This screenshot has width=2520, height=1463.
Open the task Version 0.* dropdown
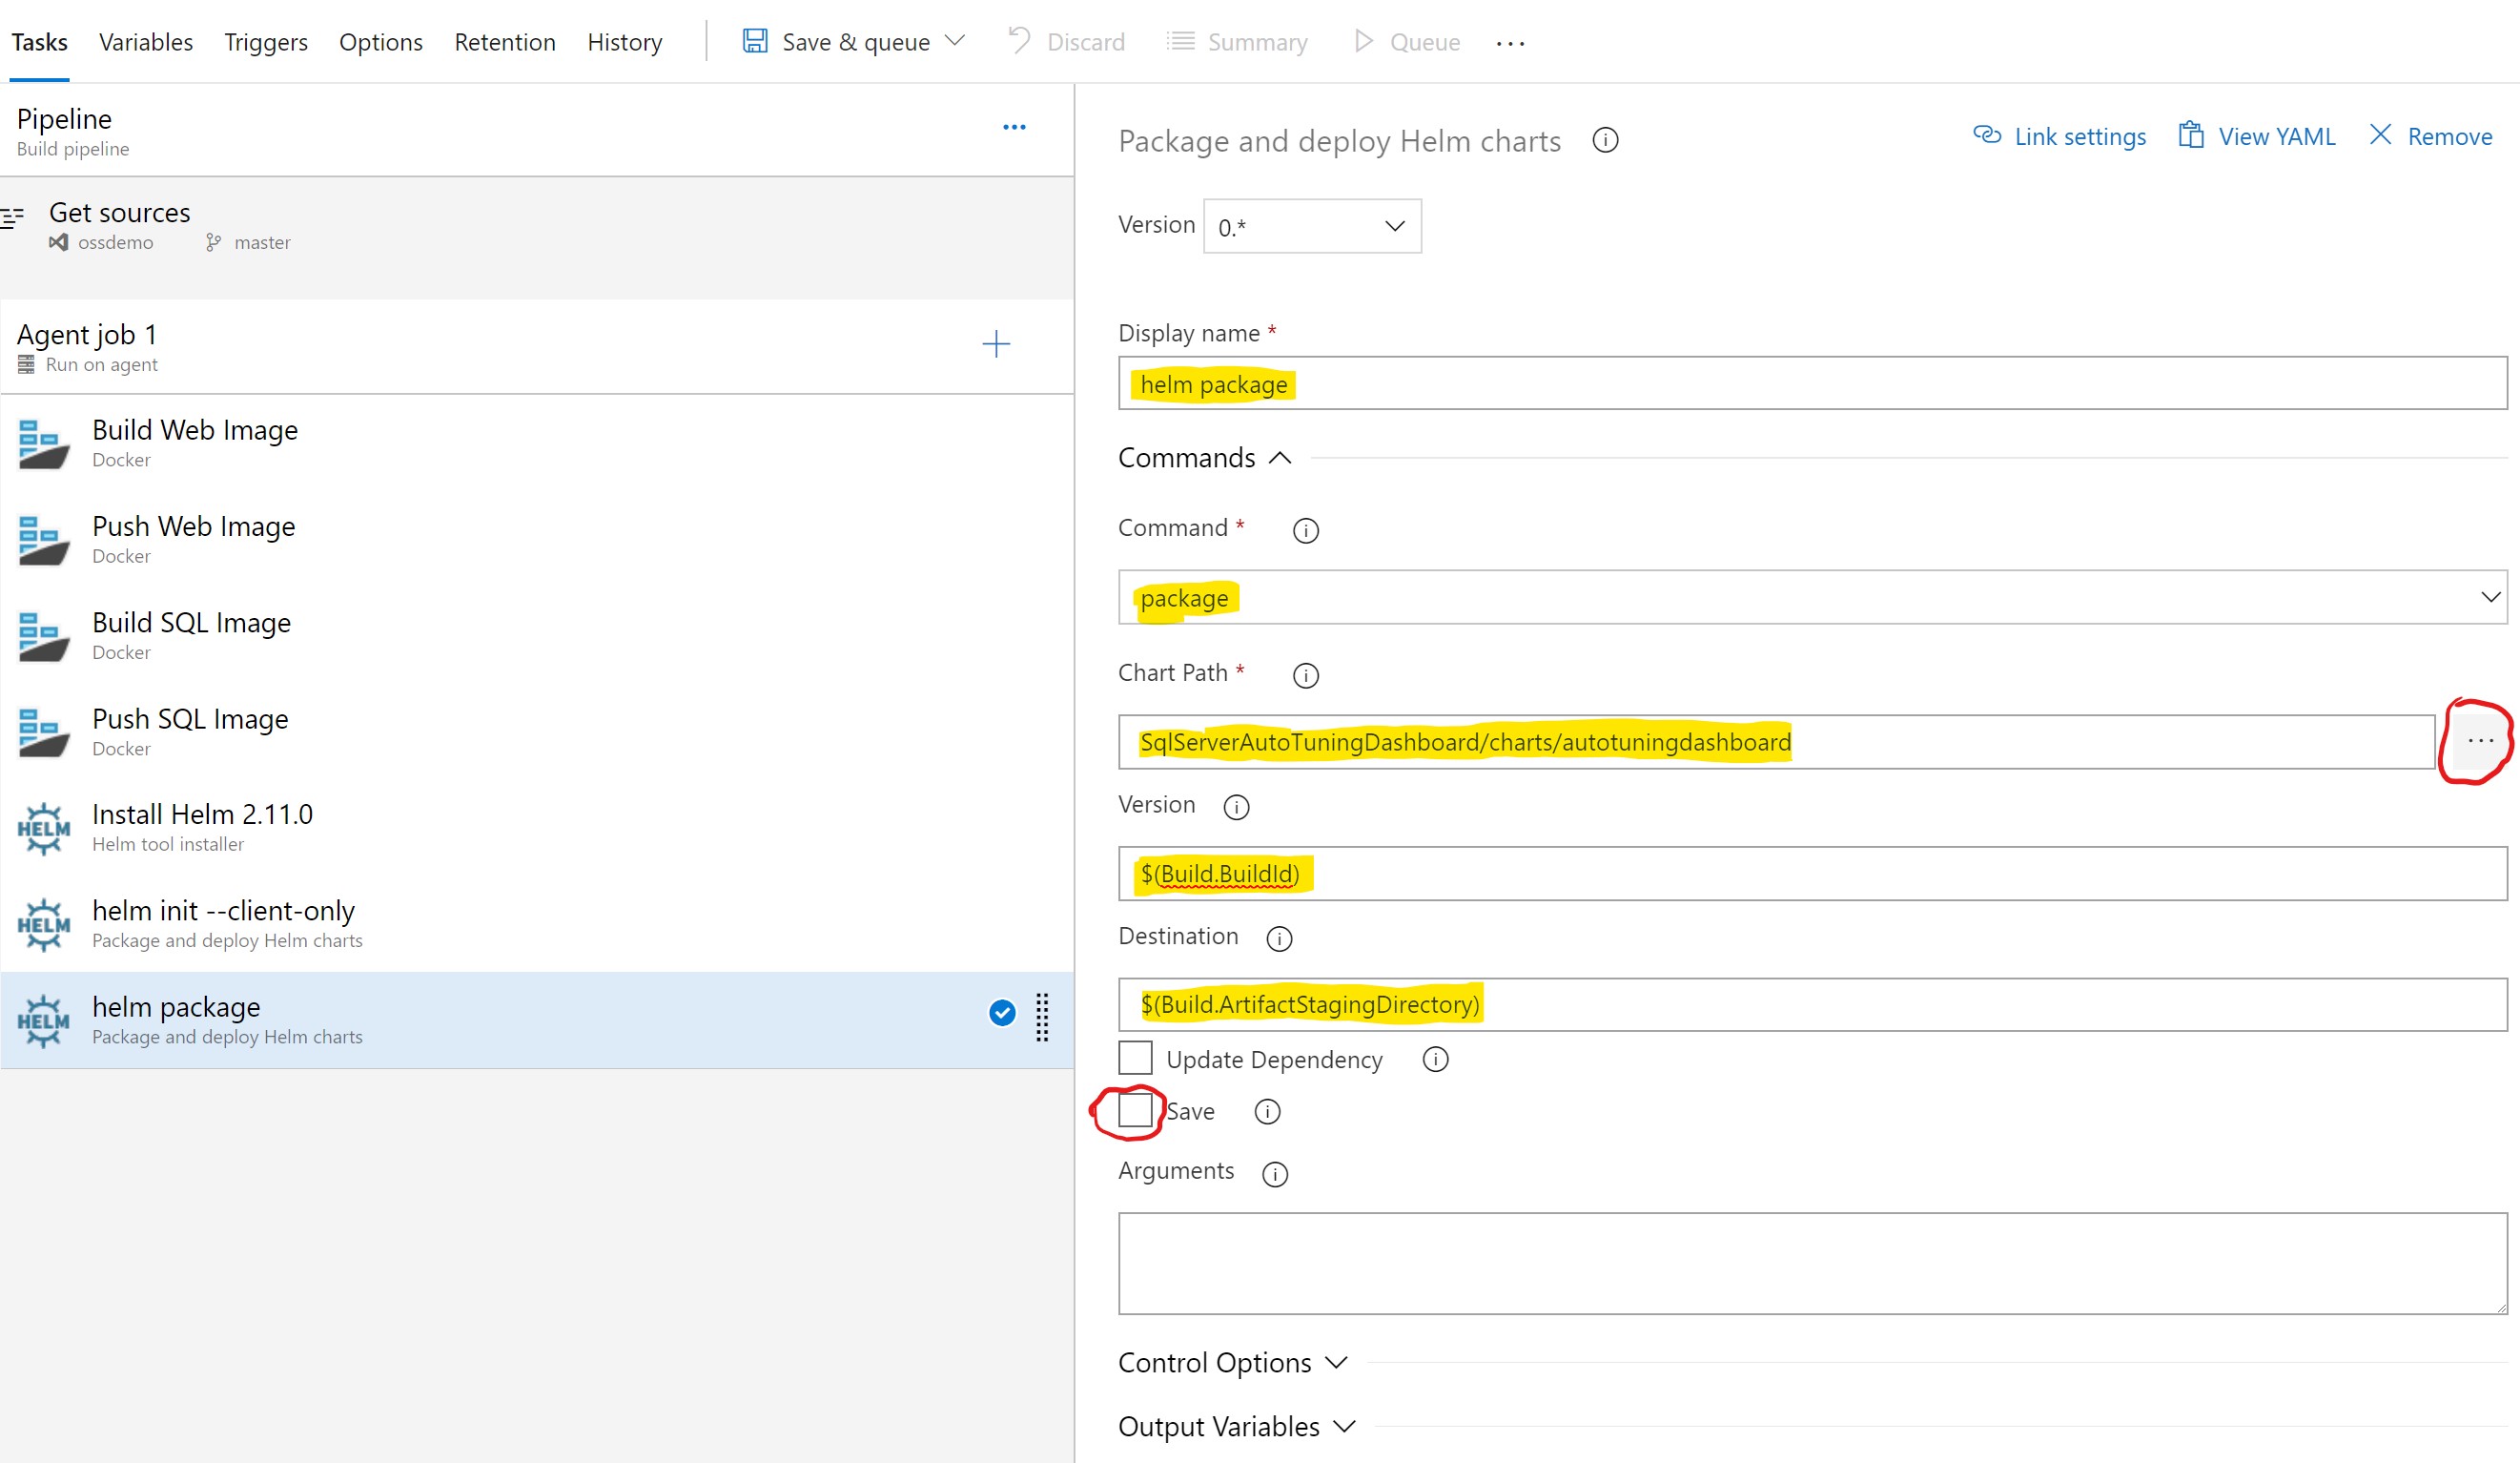coord(1311,227)
